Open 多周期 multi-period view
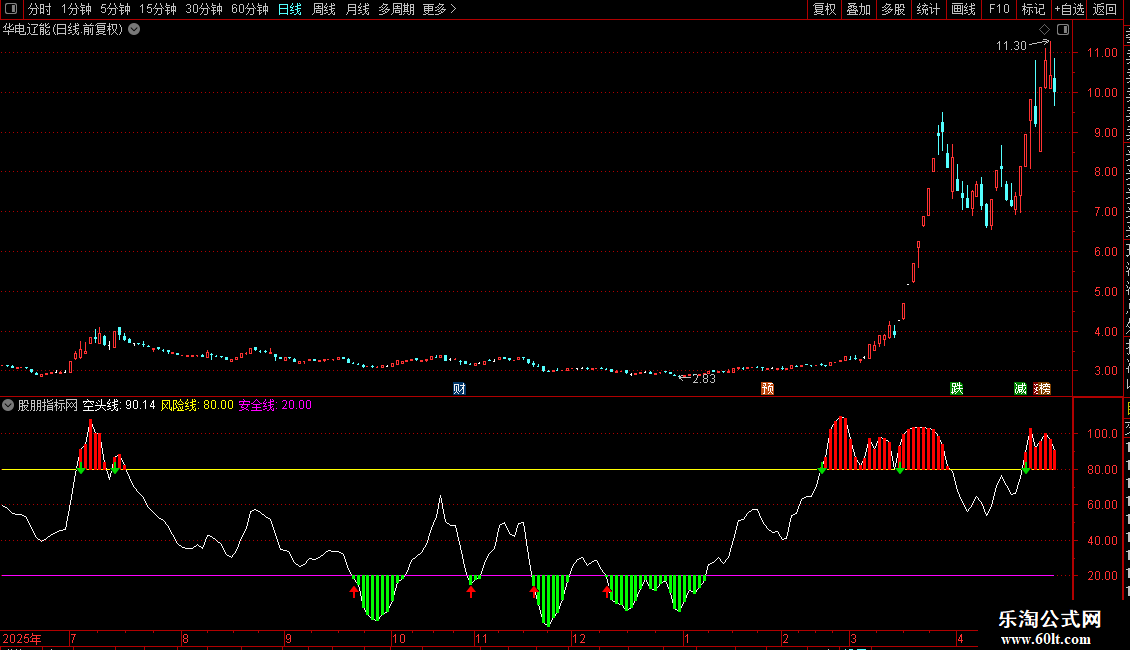Viewport: 1130px width, 650px height. 396,9
